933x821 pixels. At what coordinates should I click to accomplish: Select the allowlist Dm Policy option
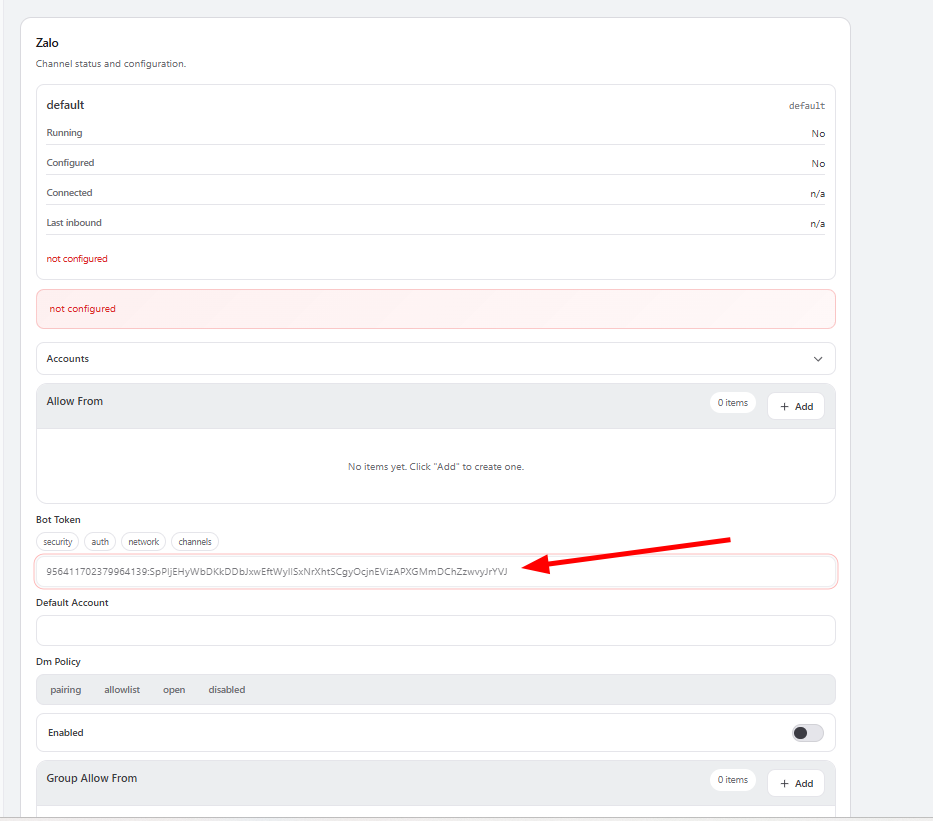[122, 690]
